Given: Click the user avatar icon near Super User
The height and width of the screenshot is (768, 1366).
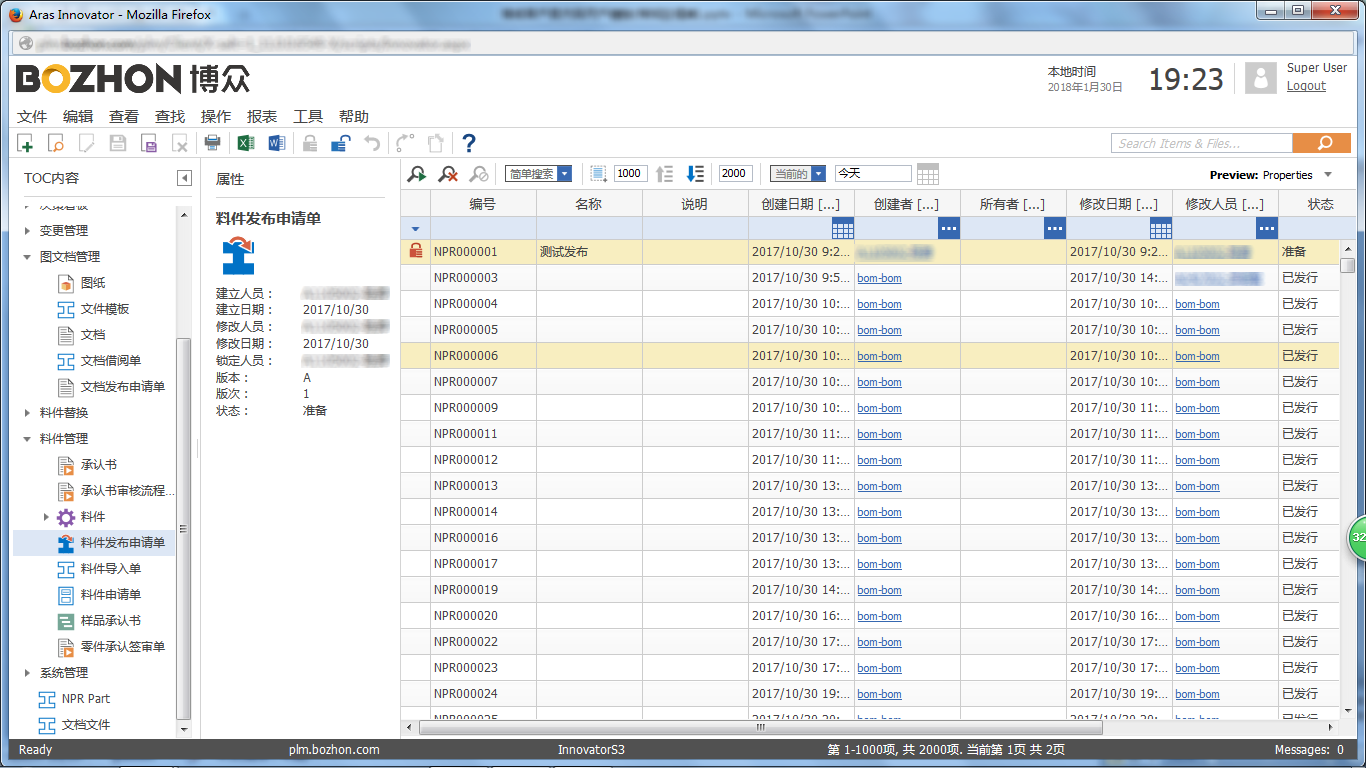Looking at the screenshot, I should click(x=1261, y=78).
